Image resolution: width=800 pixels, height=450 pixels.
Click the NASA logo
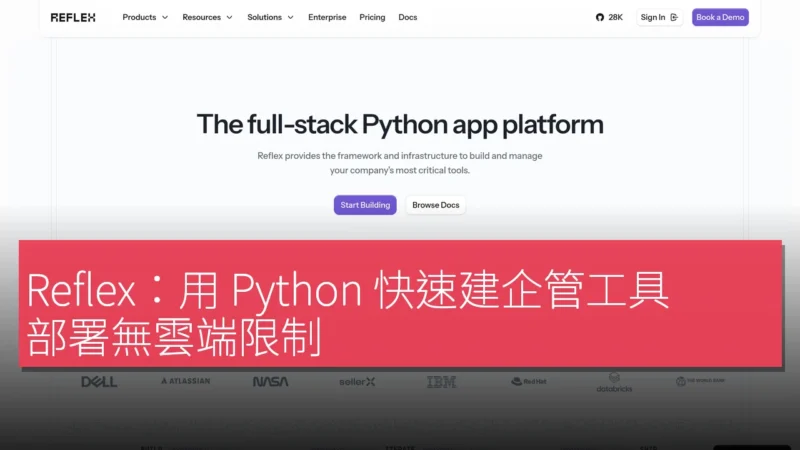pos(270,382)
